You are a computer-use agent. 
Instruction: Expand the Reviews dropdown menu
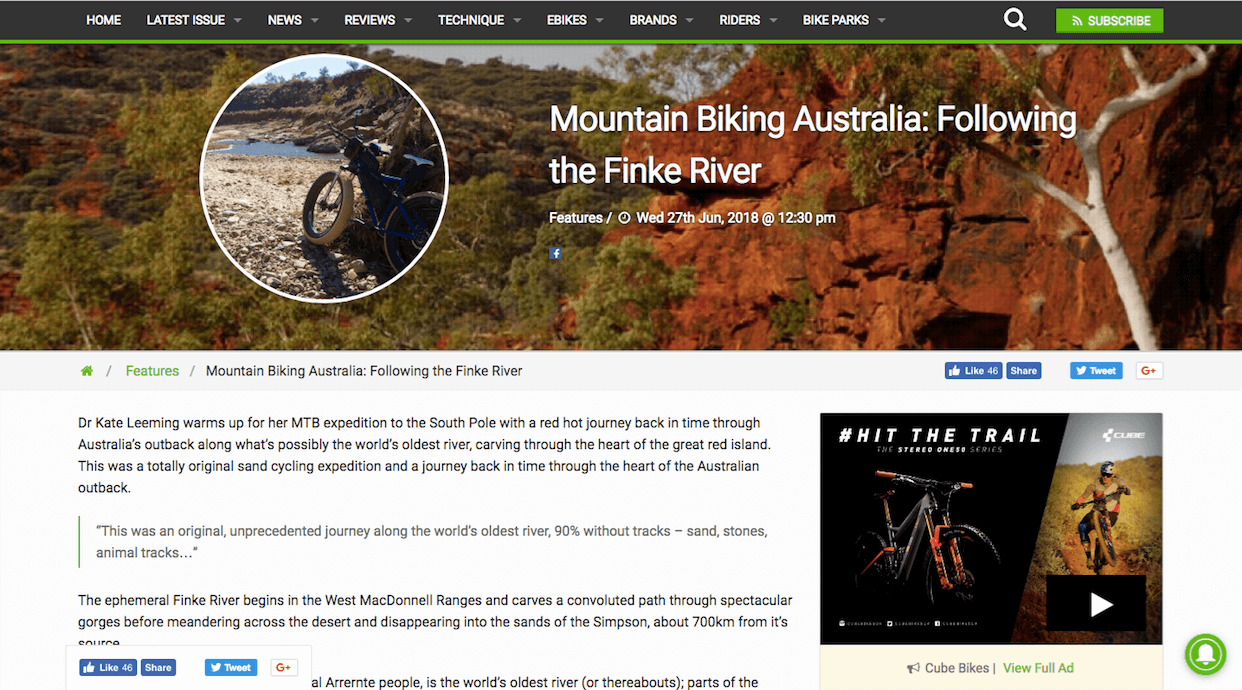tap(377, 20)
